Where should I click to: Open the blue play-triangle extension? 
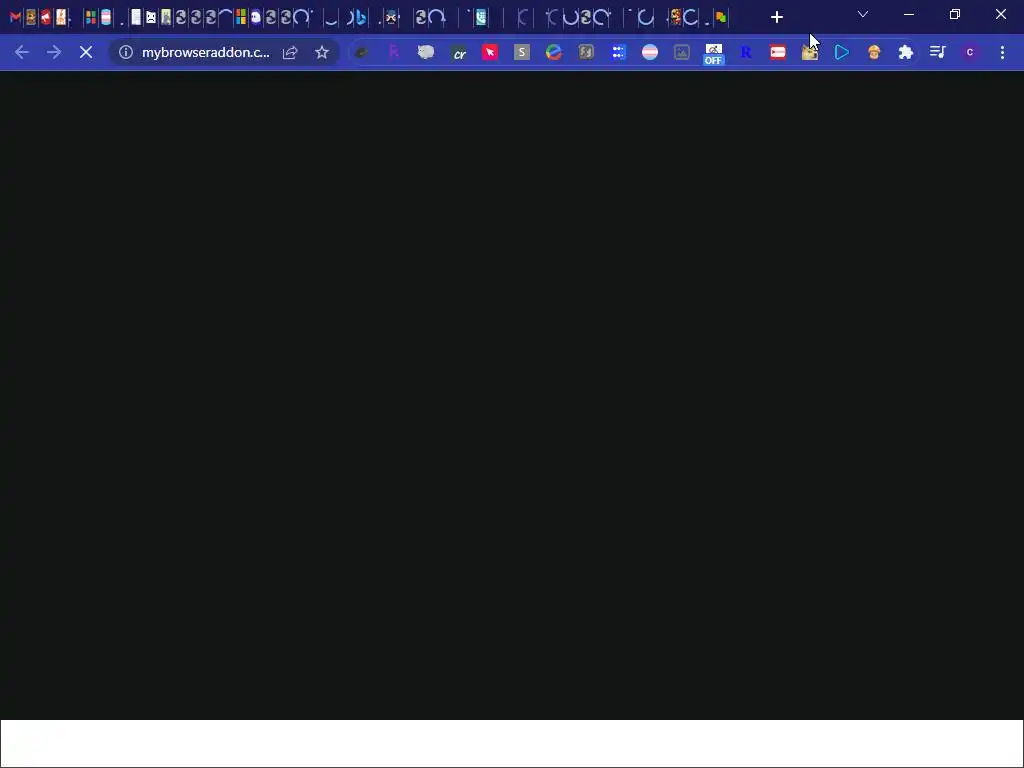(842, 52)
